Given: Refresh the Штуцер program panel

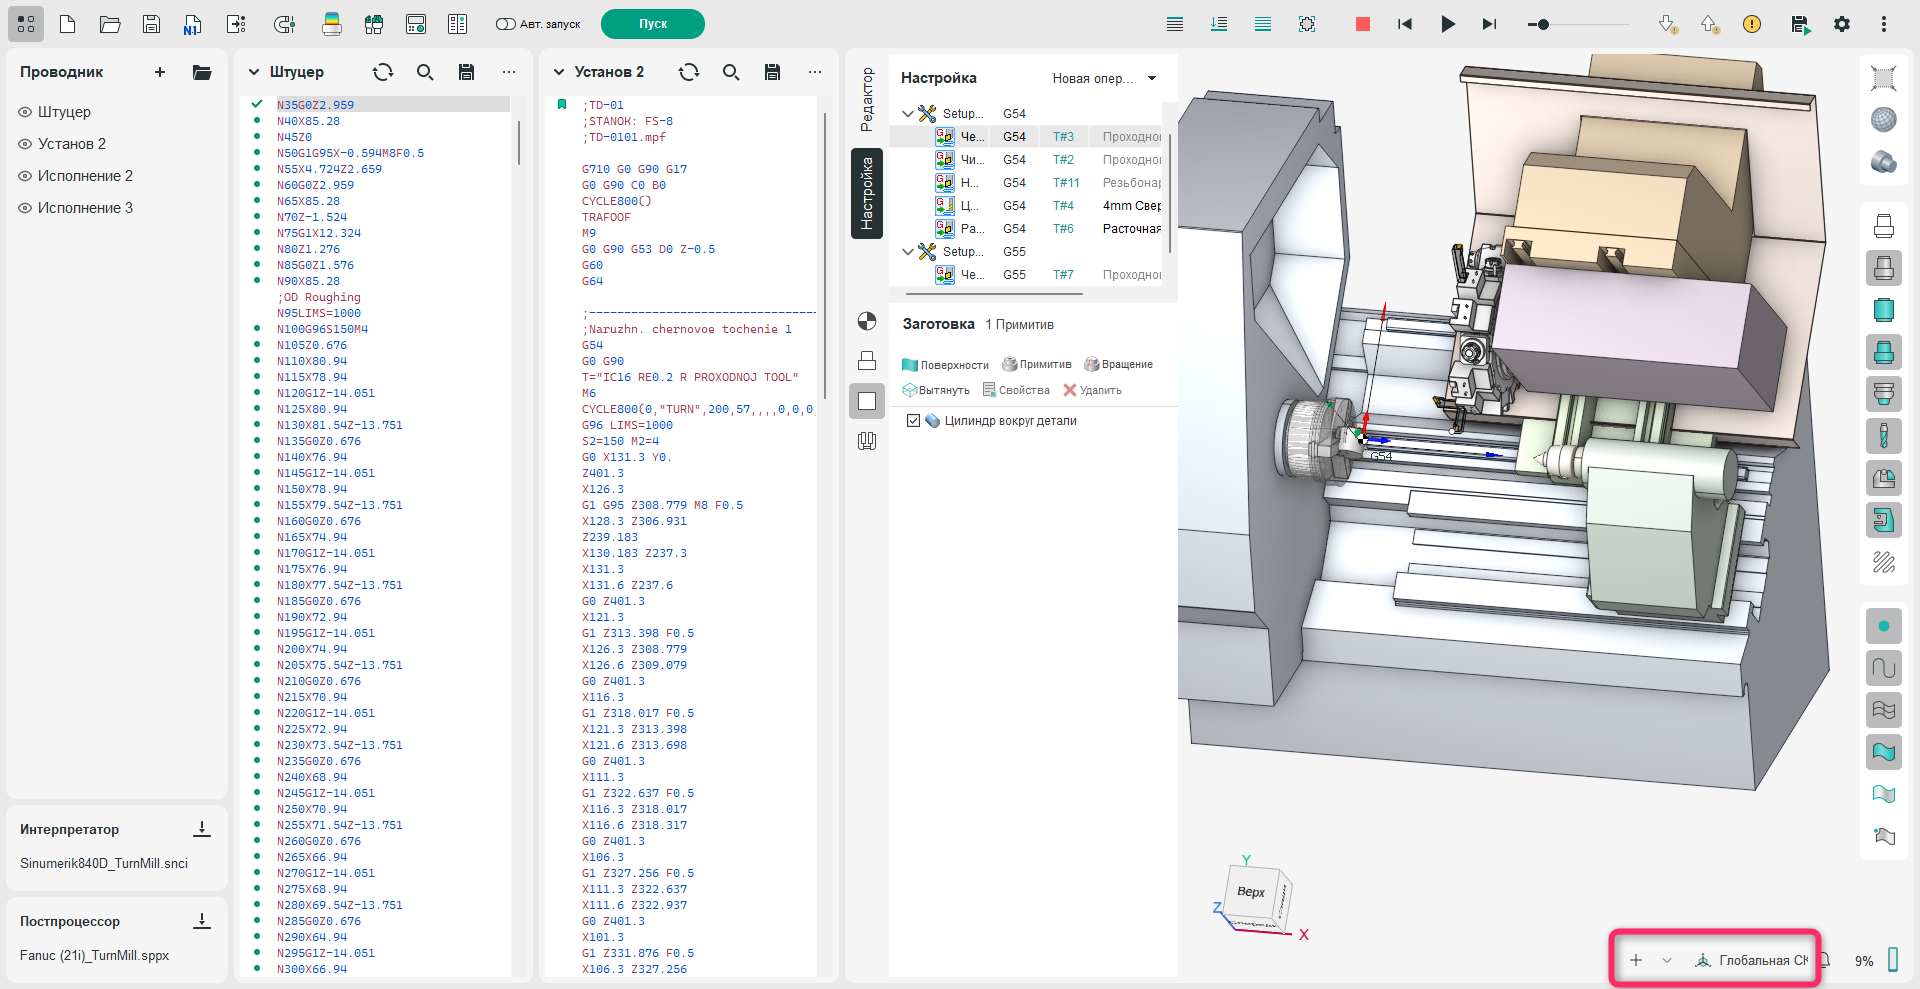Looking at the screenshot, I should [383, 72].
